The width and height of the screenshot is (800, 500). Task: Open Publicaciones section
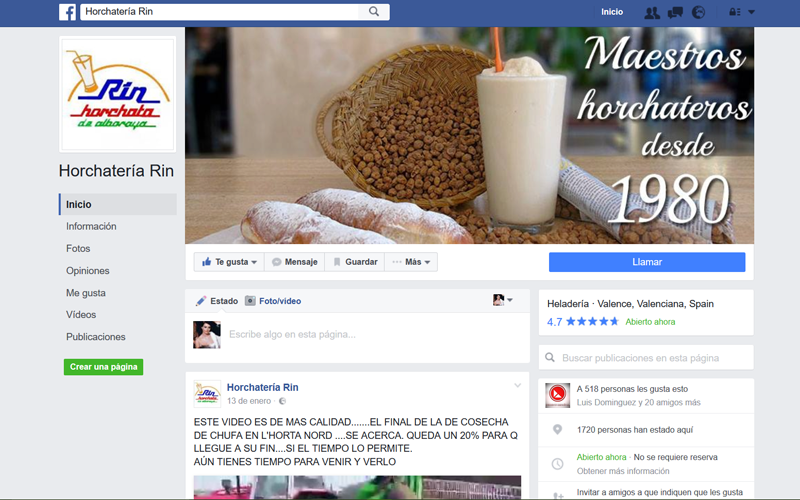pyautogui.click(x=96, y=337)
